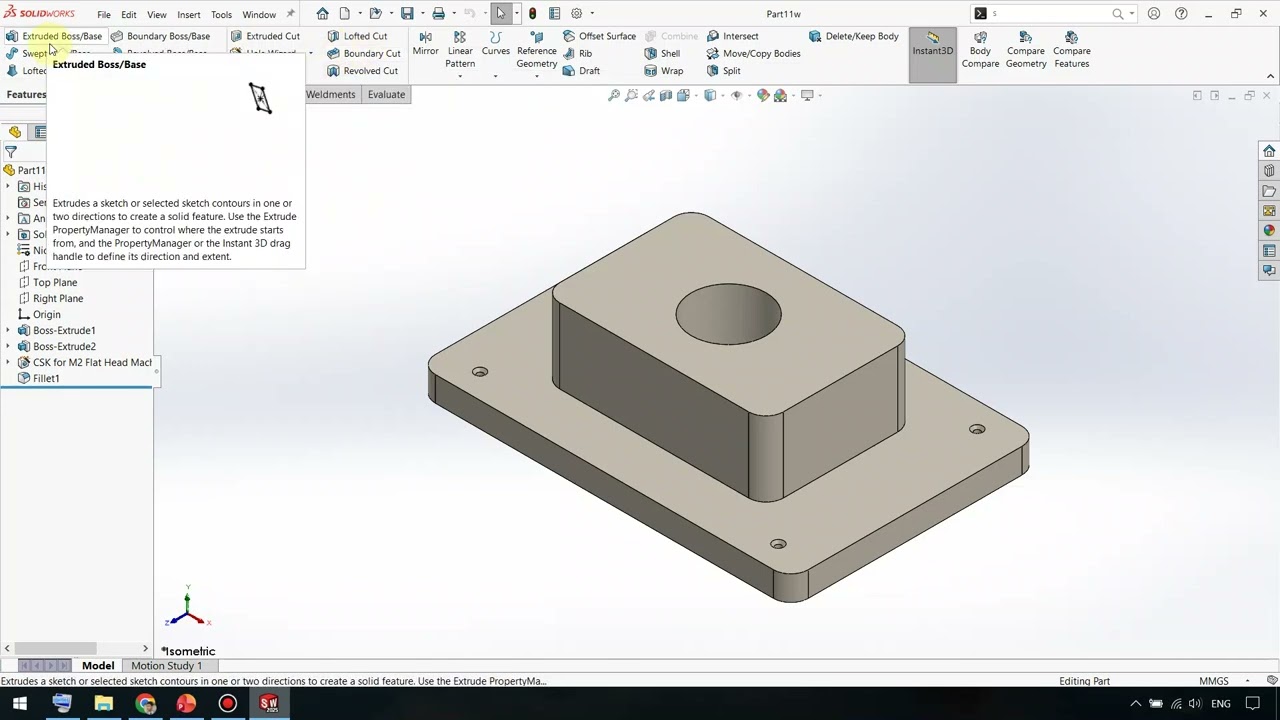This screenshot has height=720, width=1280.
Task: Select the Offset Surface tool
Action: (598, 36)
